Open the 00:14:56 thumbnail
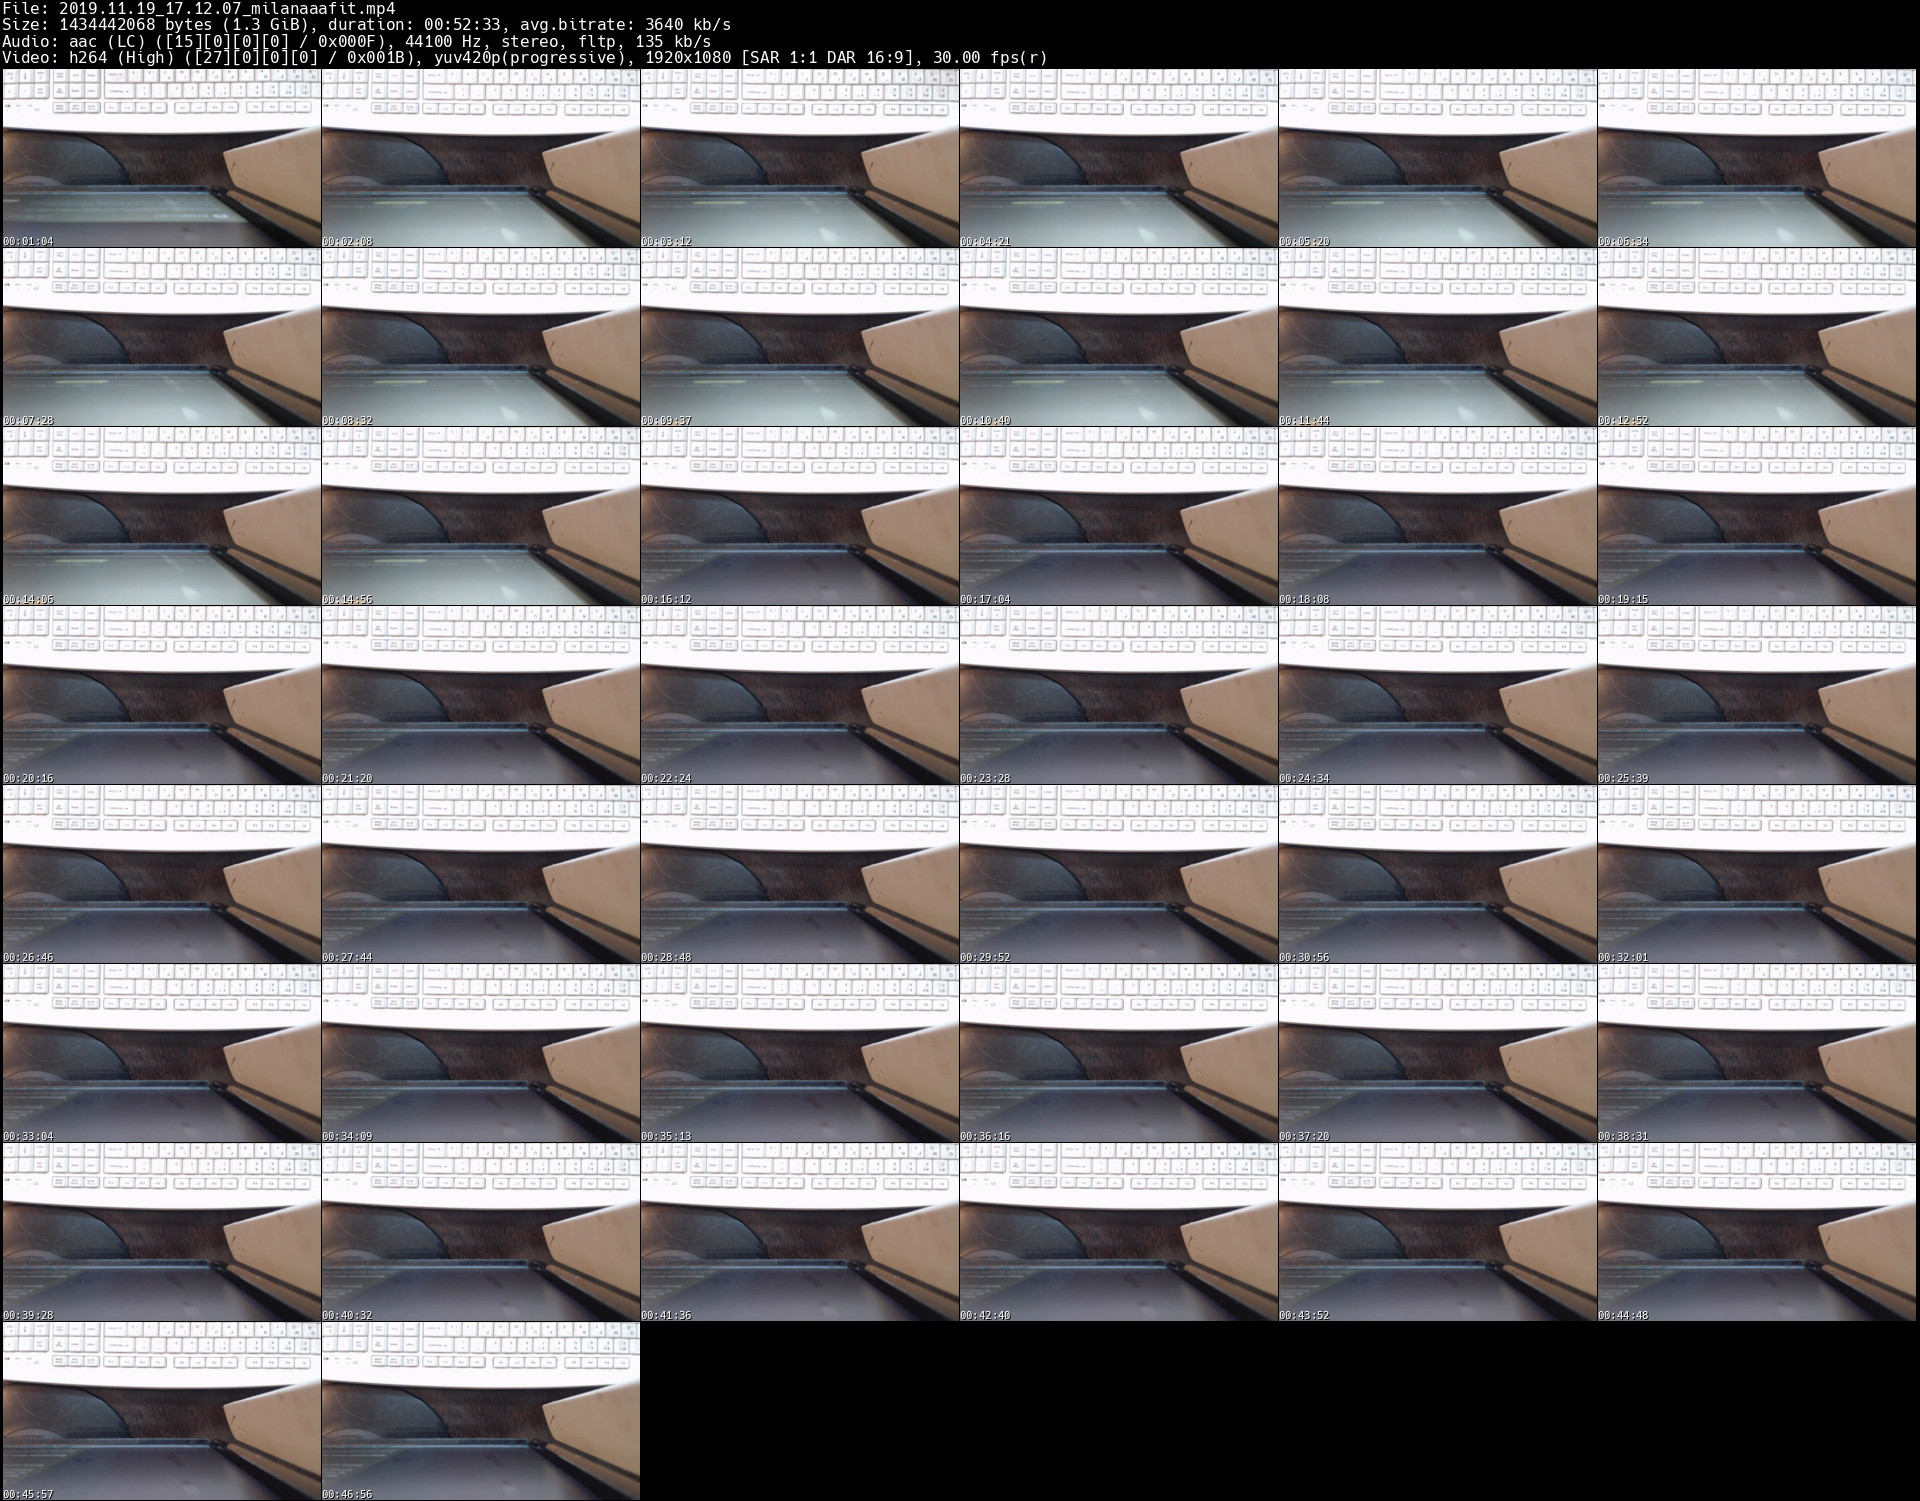This screenshot has width=1920, height=1501. pos(480,516)
